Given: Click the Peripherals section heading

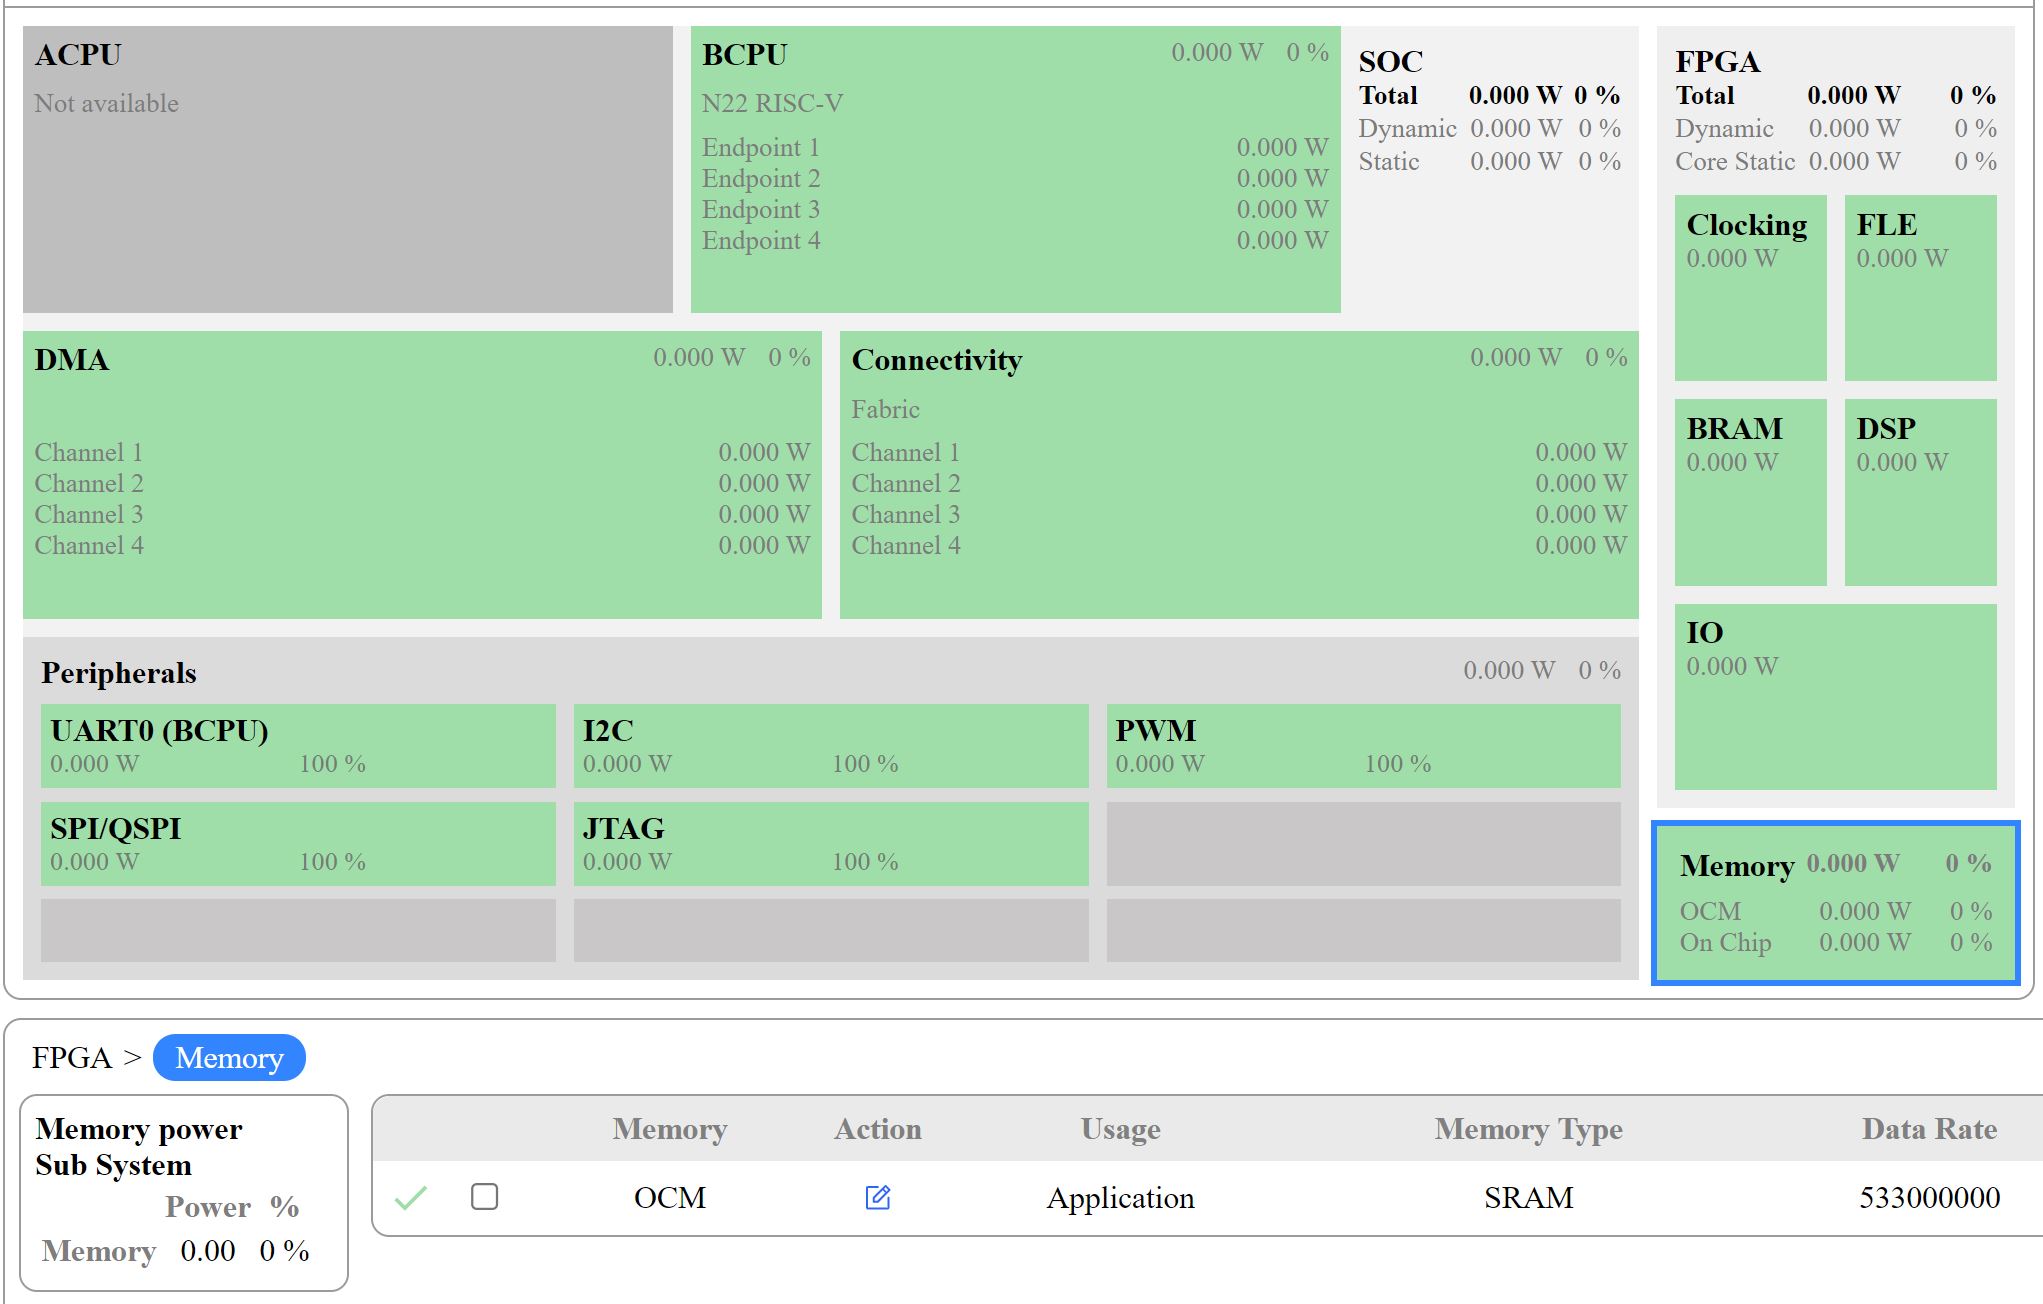Looking at the screenshot, I should pyautogui.click(x=119, y=673).
